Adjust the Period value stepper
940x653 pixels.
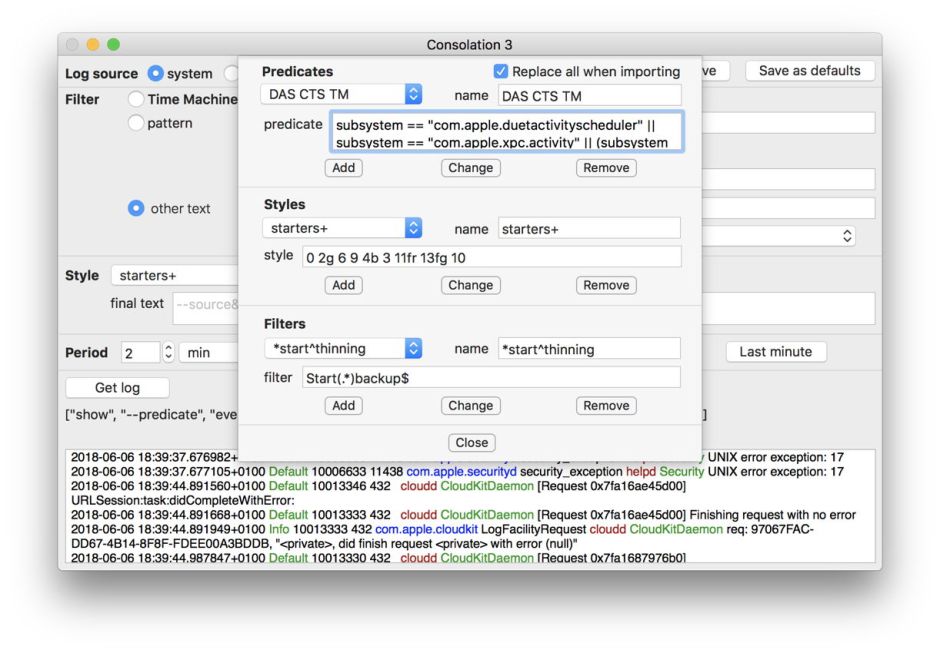tap(168, 352)
